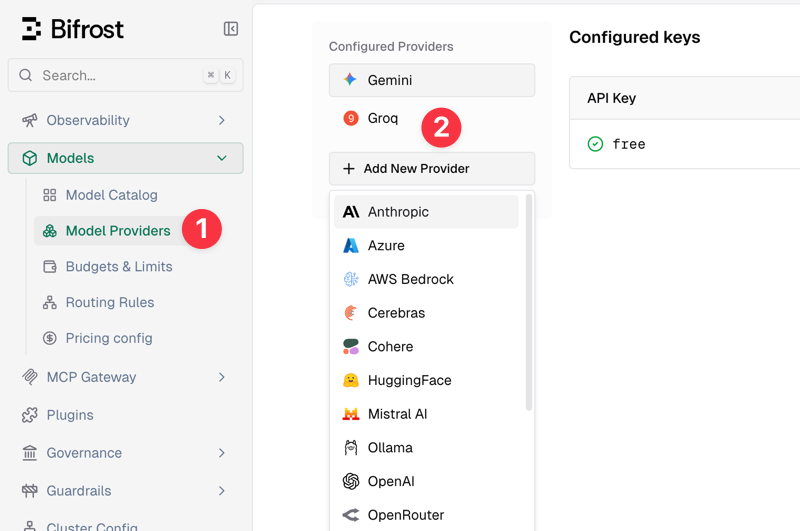This screenshot has height=531, width=800.
Task: Choose Cerebras from provider list
Action: click(426, 313)
